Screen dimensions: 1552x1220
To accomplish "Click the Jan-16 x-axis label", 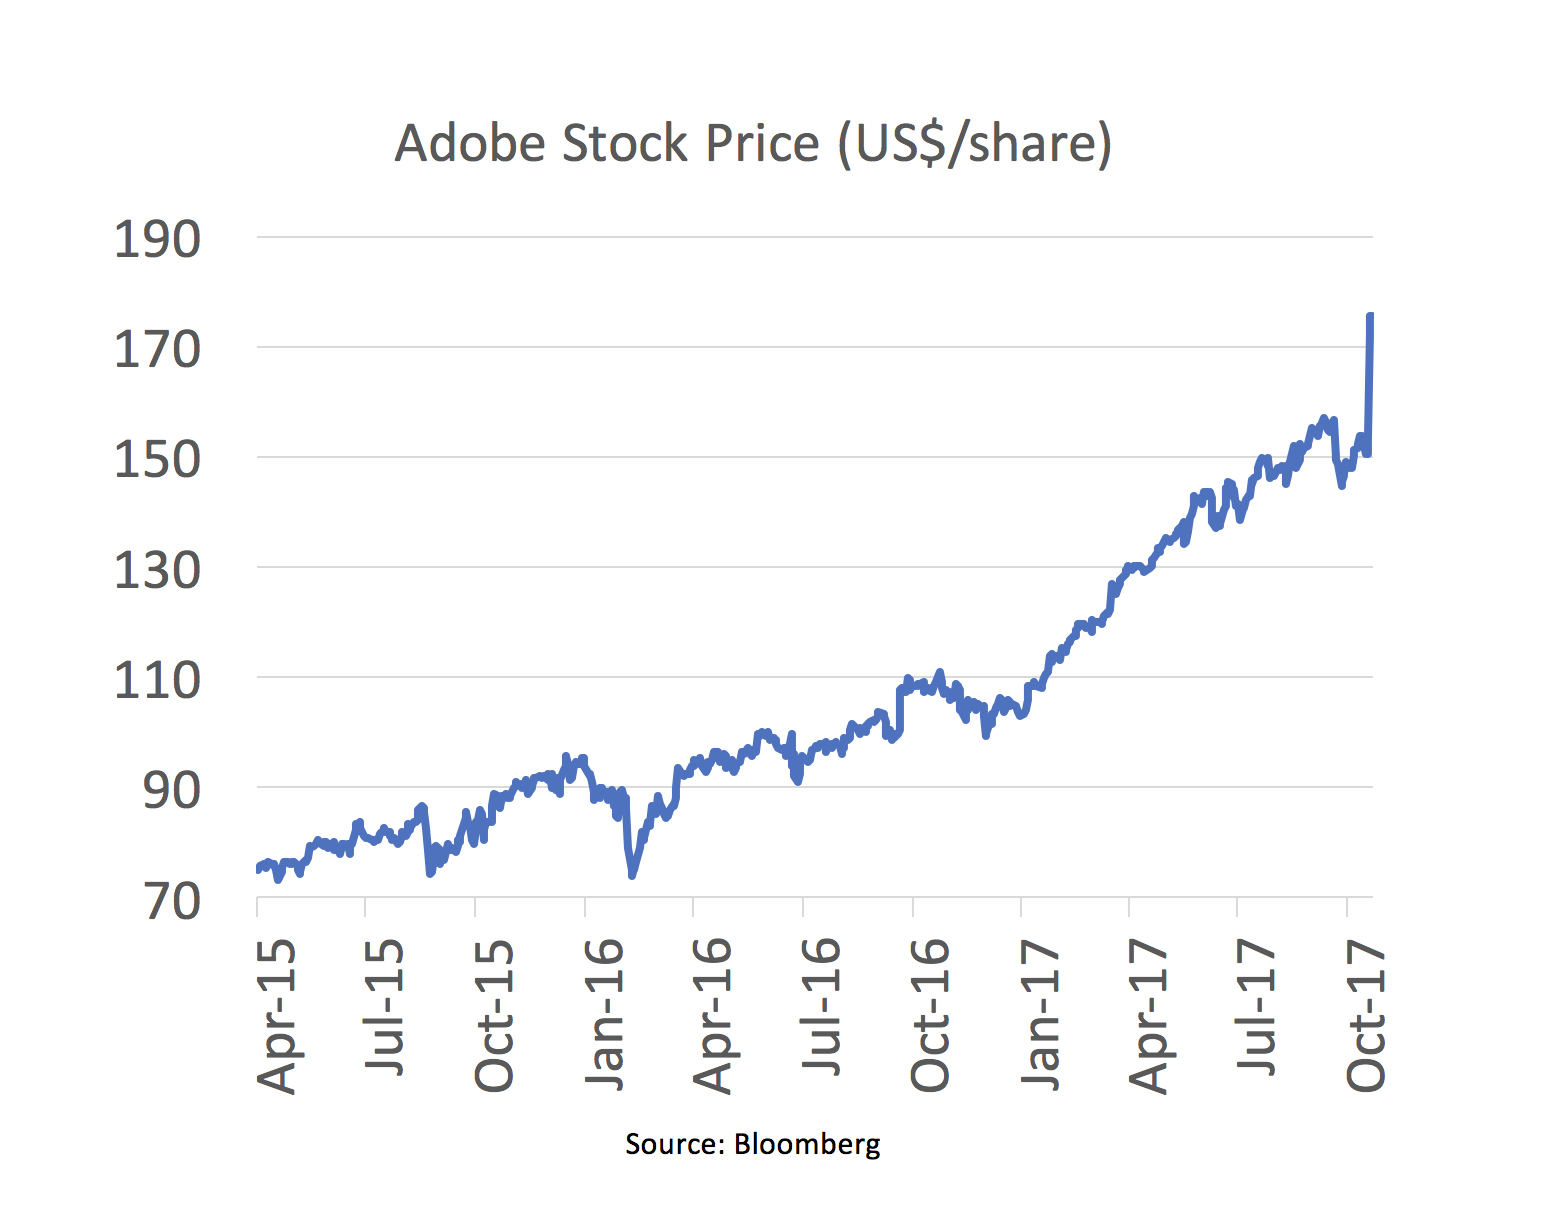I will pos(604,1014).
